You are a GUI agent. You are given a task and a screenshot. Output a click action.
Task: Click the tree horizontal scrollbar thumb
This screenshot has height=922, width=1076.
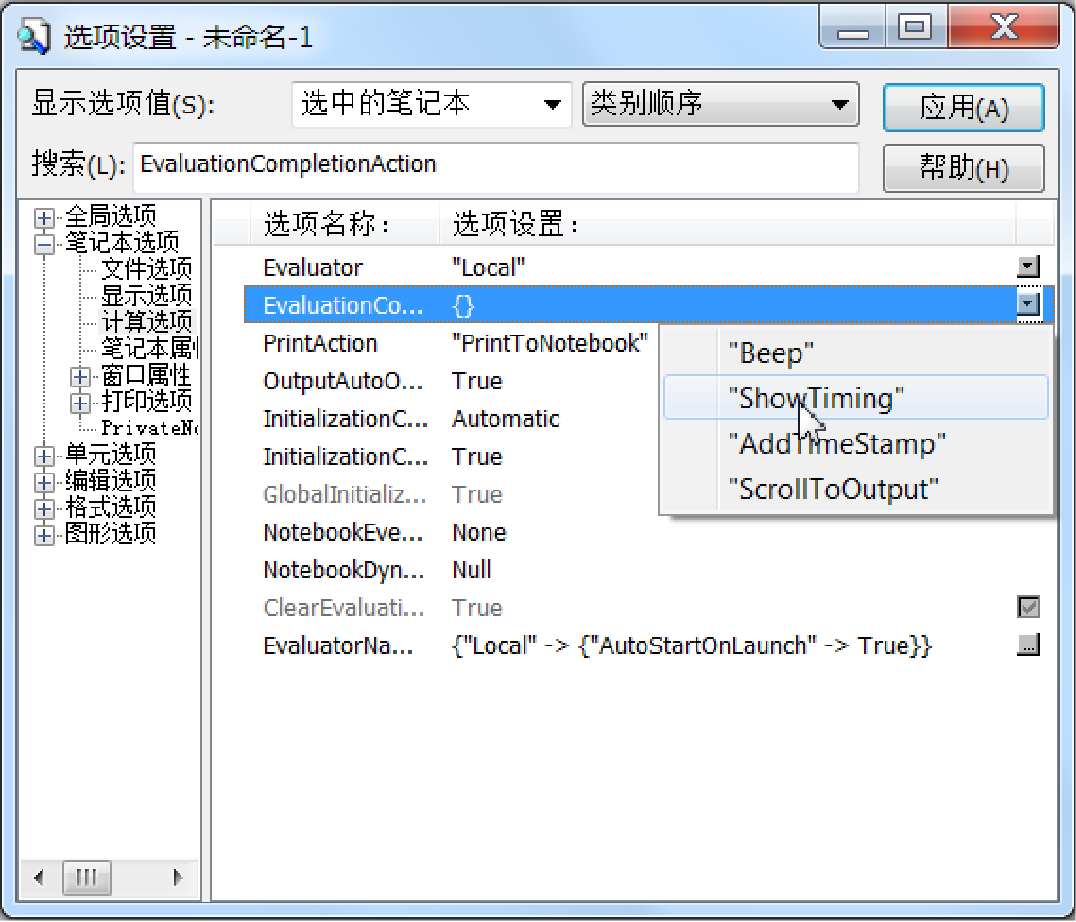[86, 877]
